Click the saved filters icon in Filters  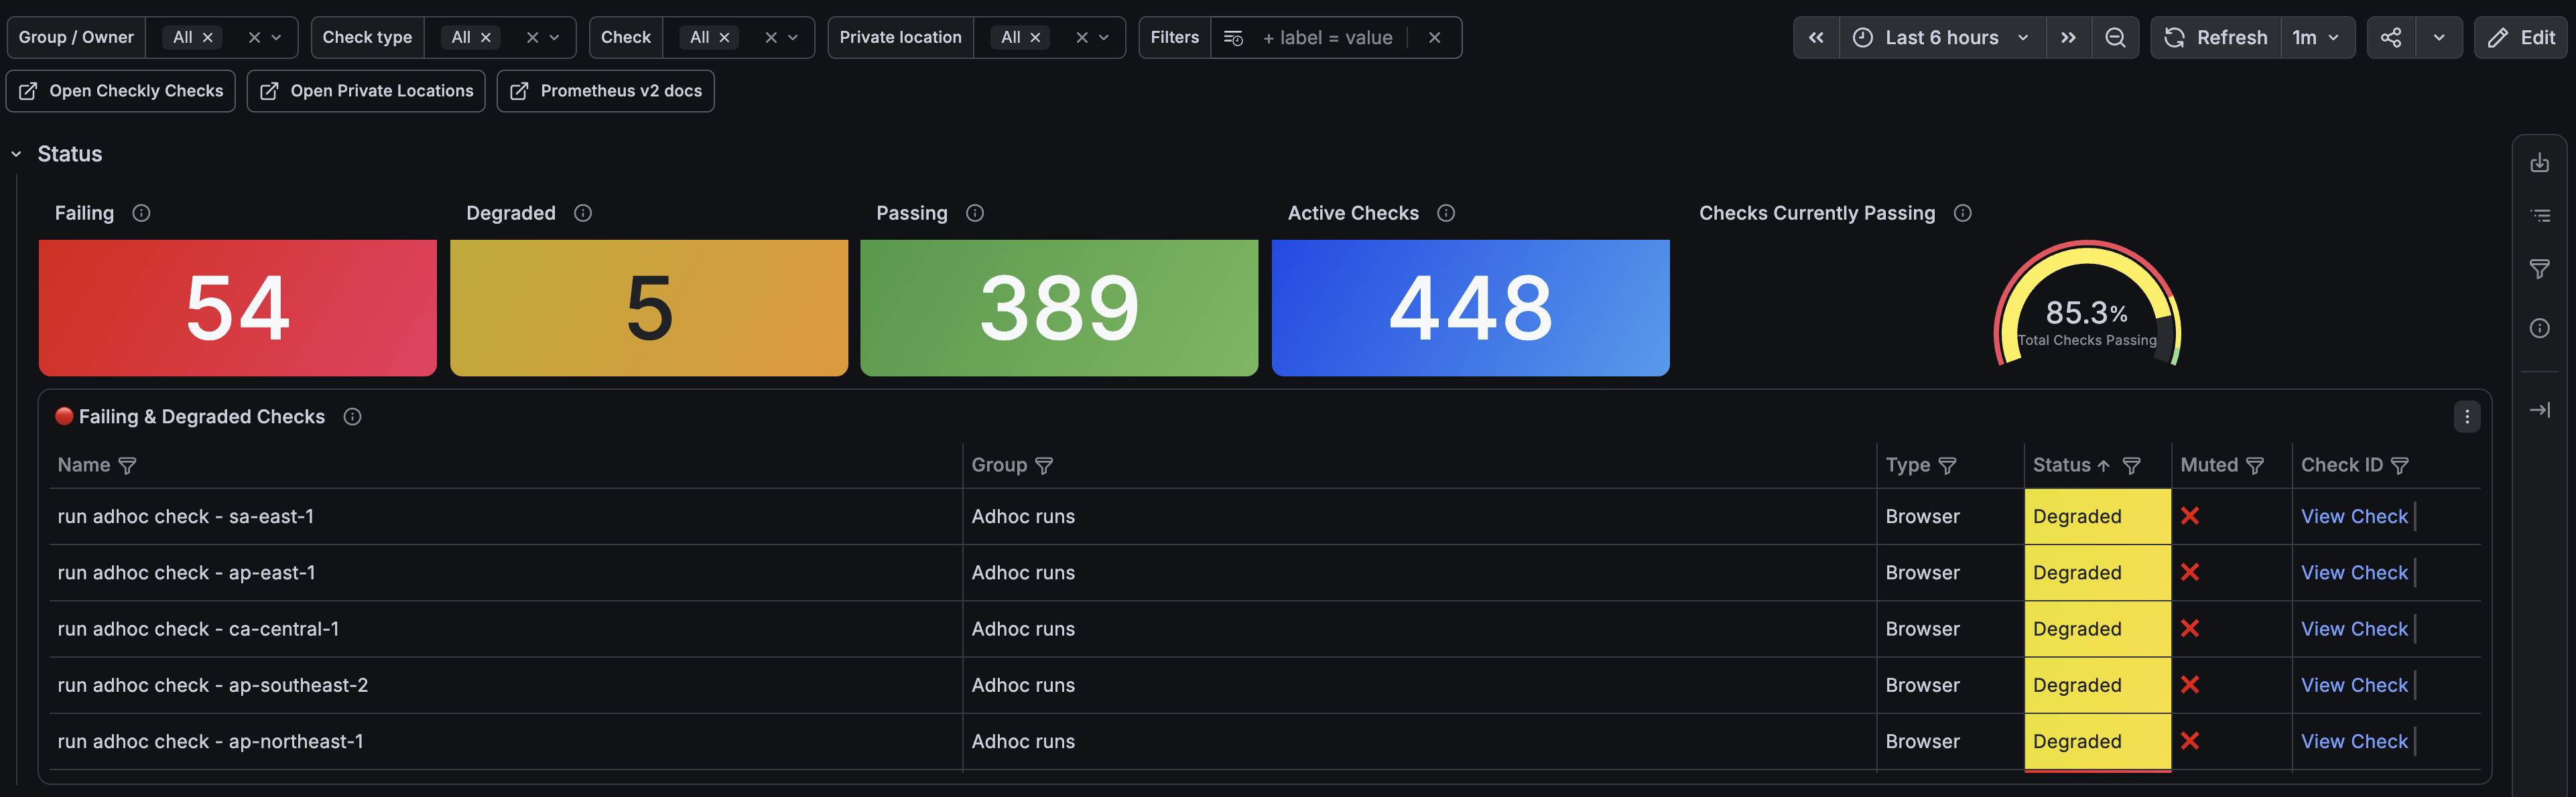[x=1233, y=38]
